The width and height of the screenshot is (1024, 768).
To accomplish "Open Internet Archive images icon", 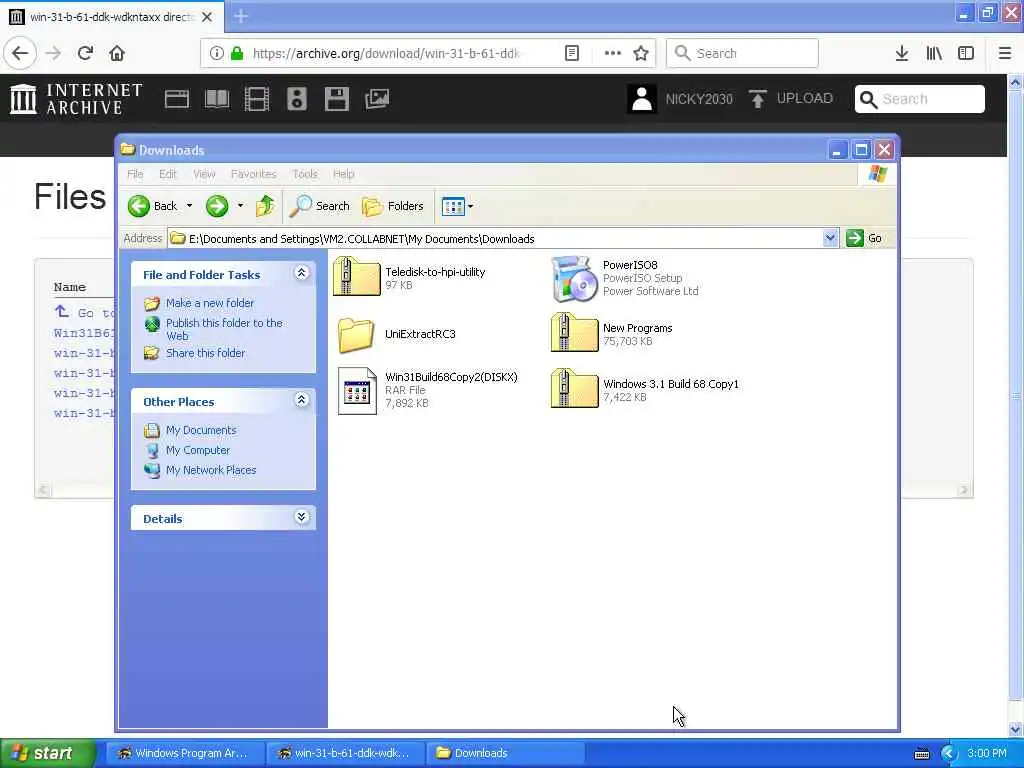I will (x=377, y=99).
